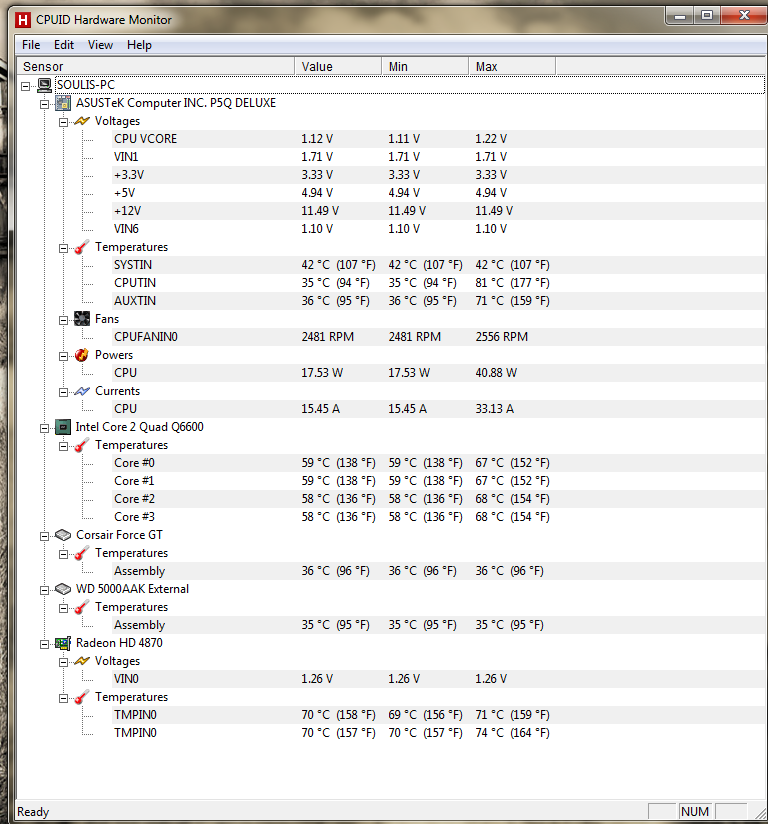Click the 33.13 A max current value
Image resolution: width=768 pixels, height=824 pixels.
click(x=495, y=409)
